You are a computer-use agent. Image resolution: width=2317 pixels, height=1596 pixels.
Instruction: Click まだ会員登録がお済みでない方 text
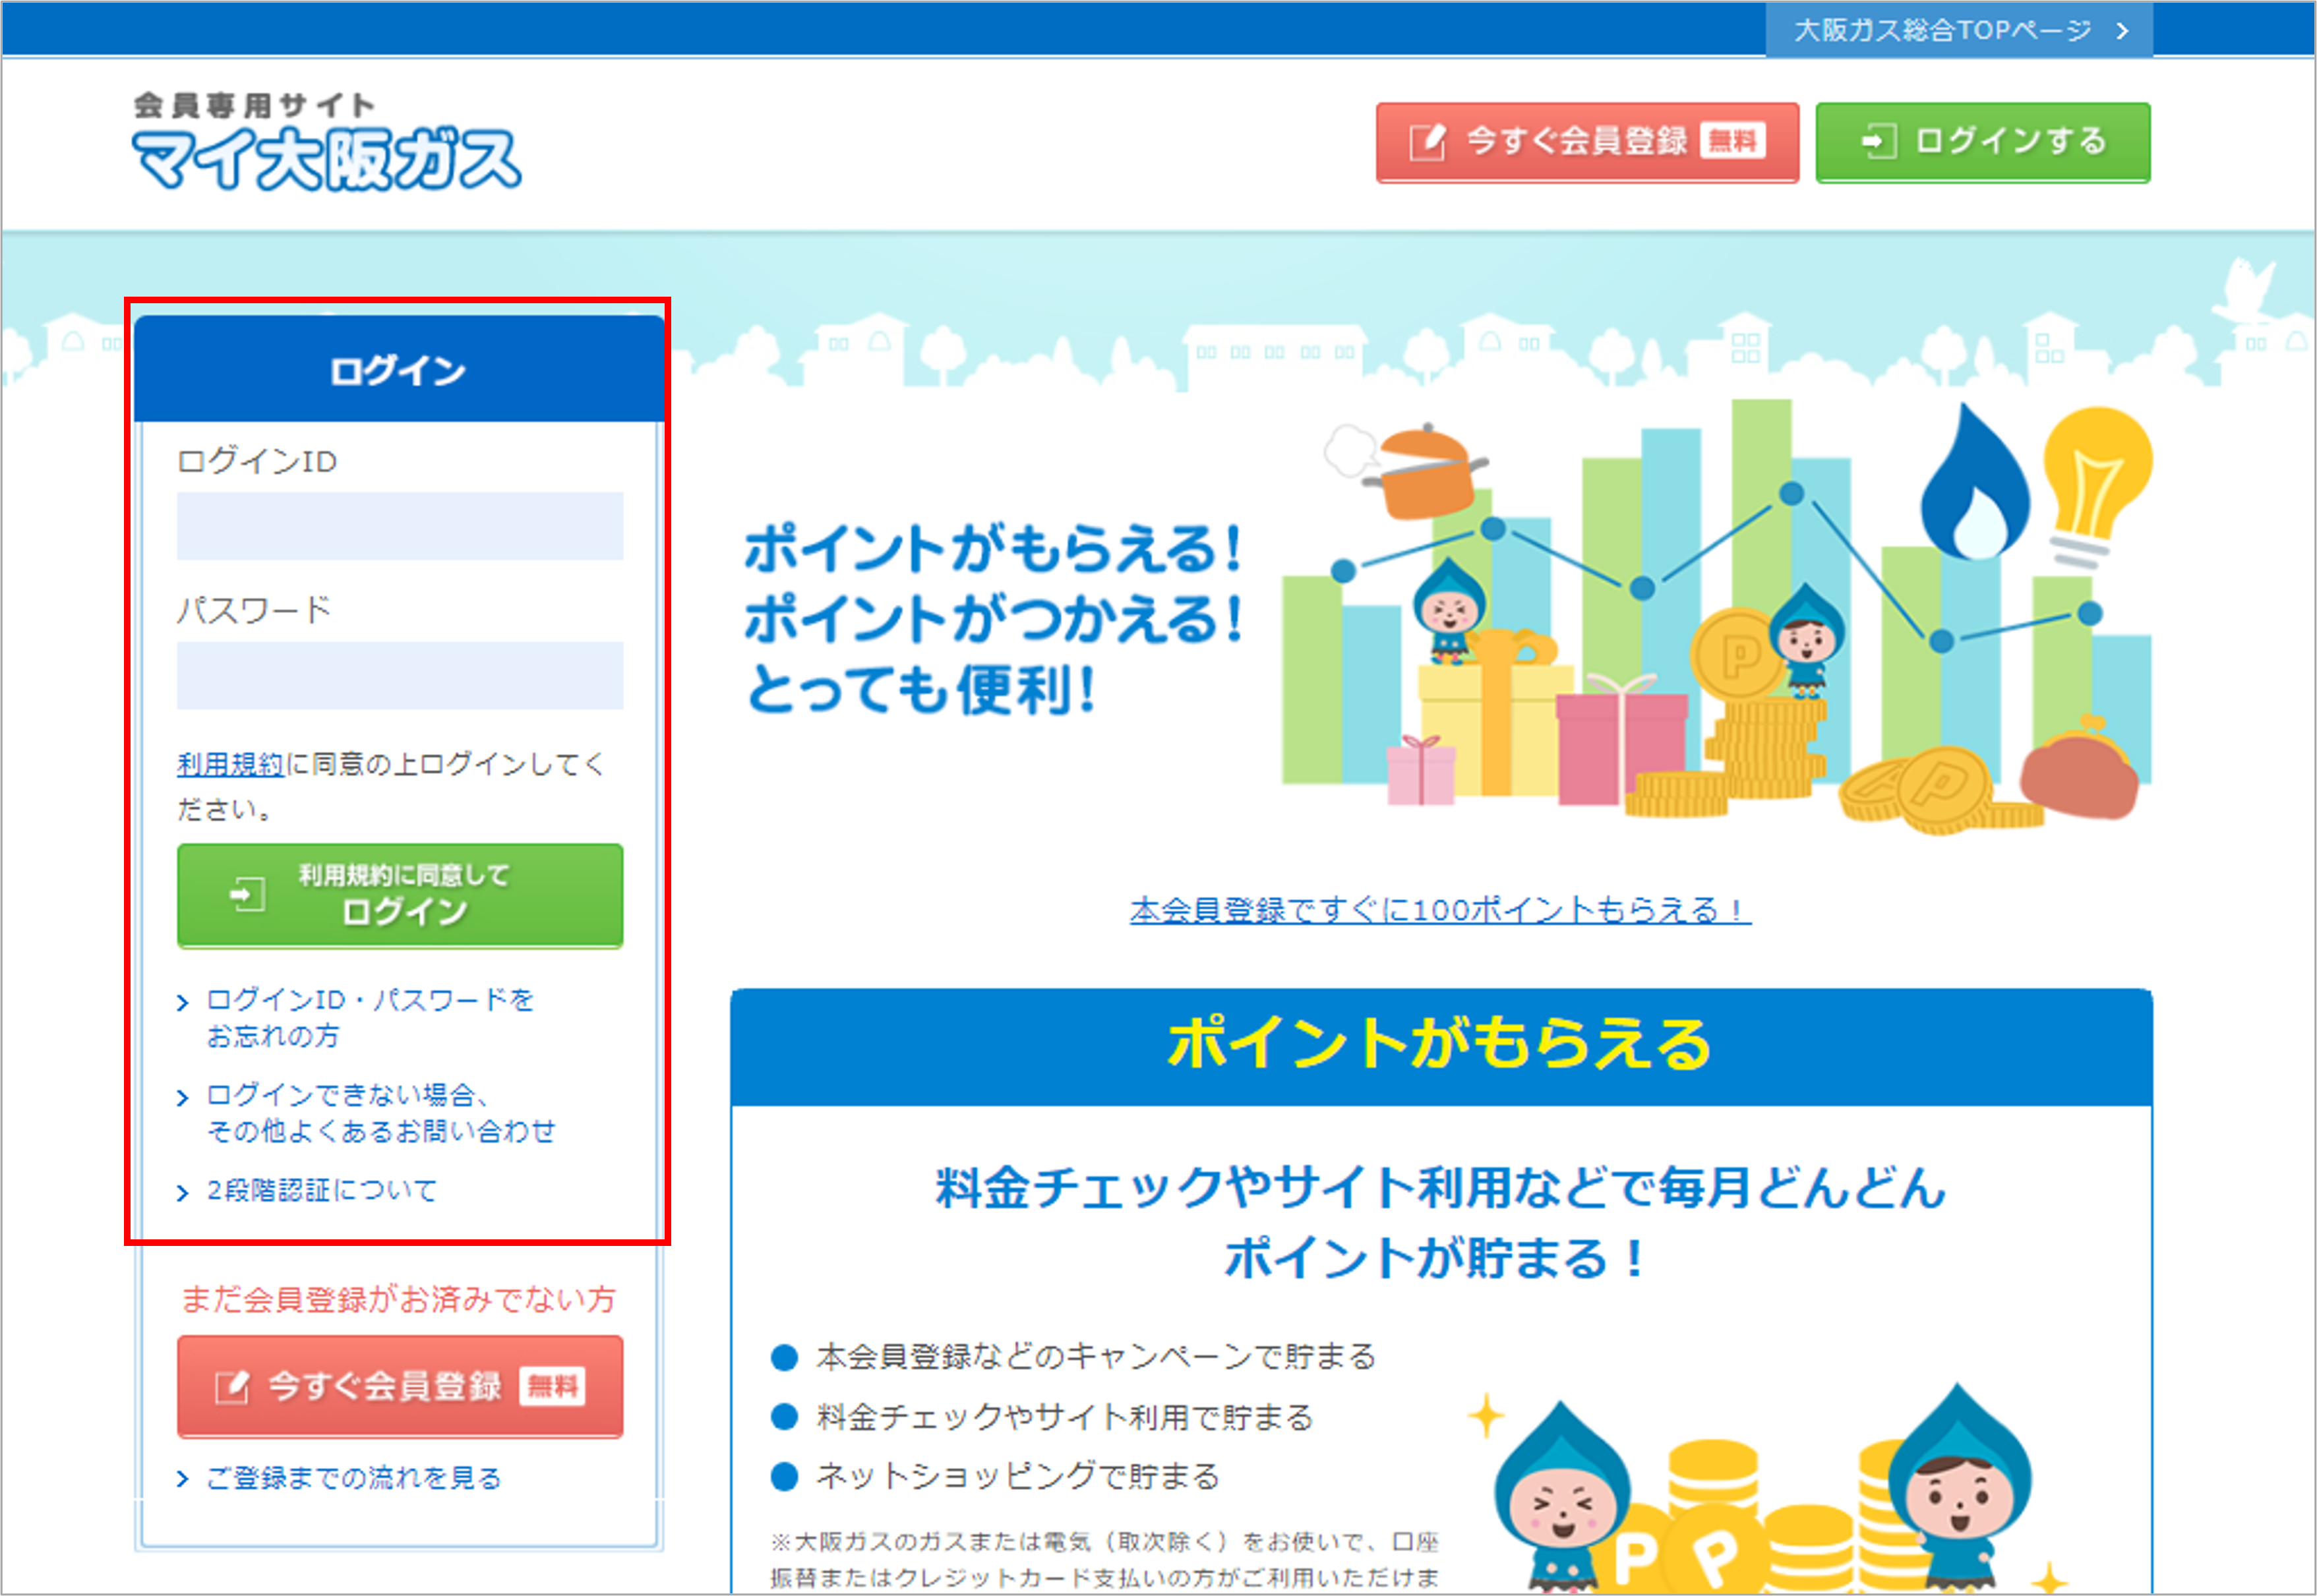[398, 1299]
